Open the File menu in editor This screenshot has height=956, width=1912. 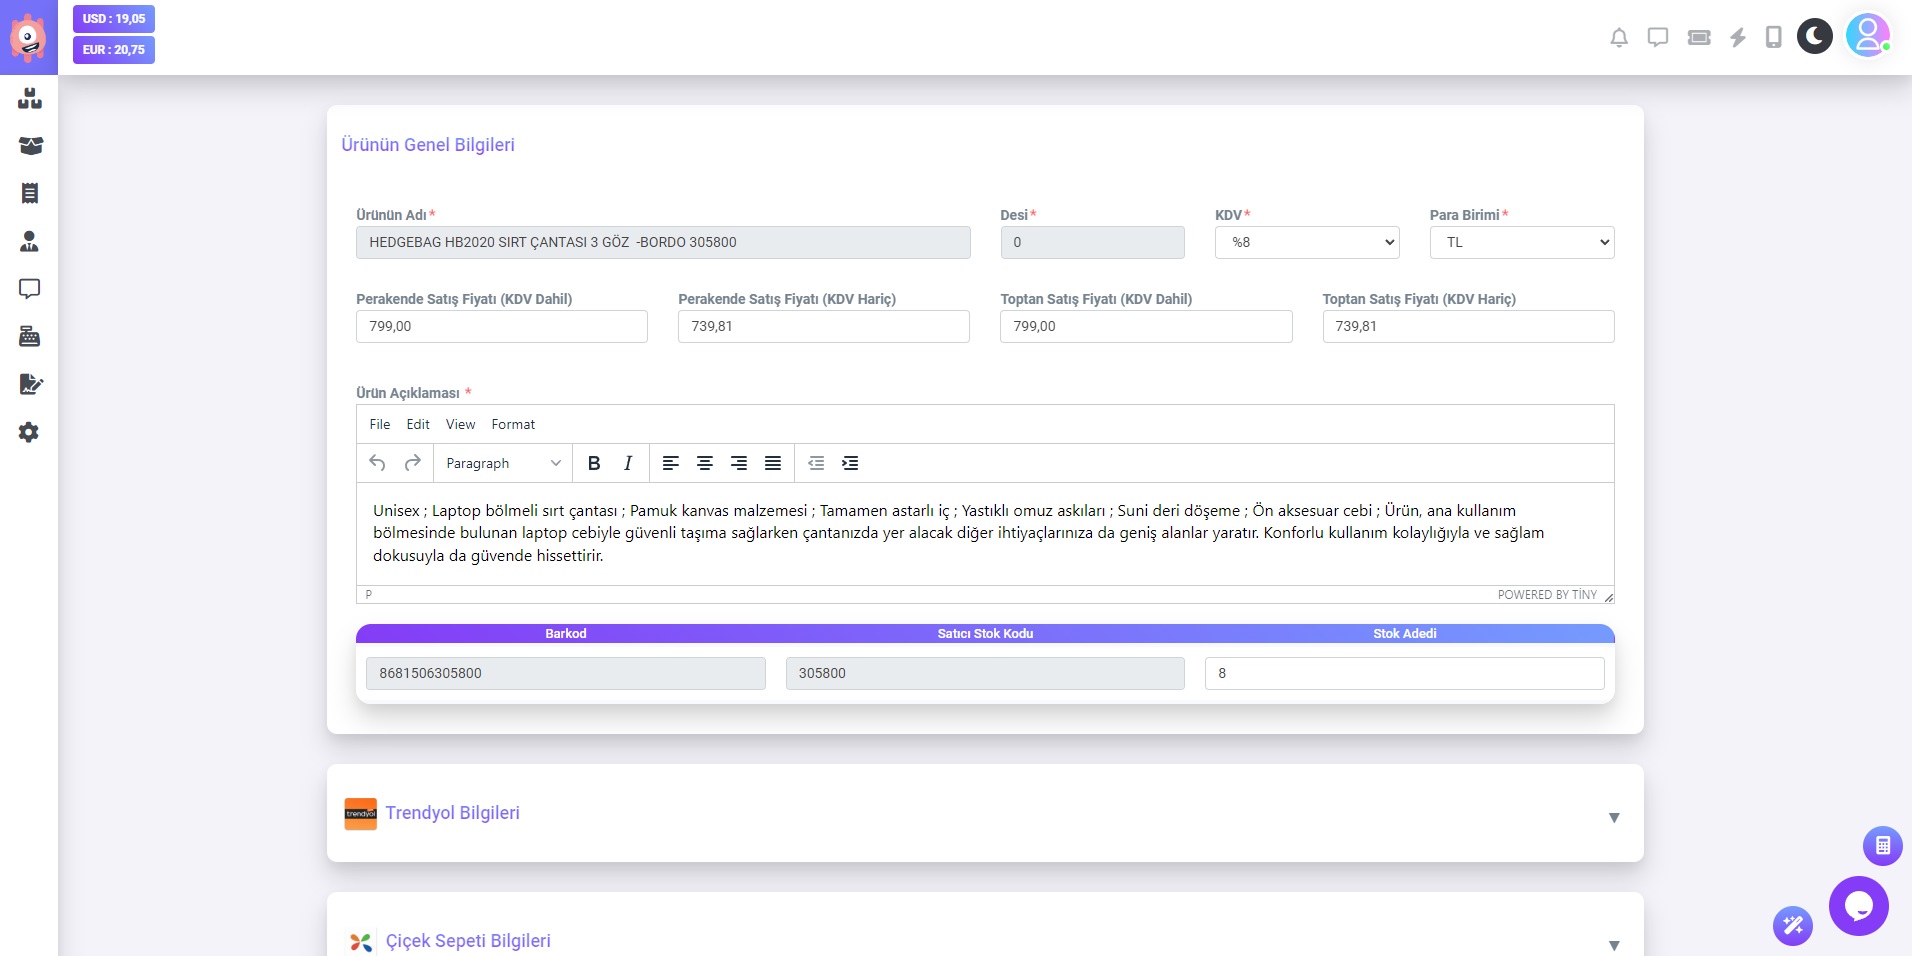point(379,424)
